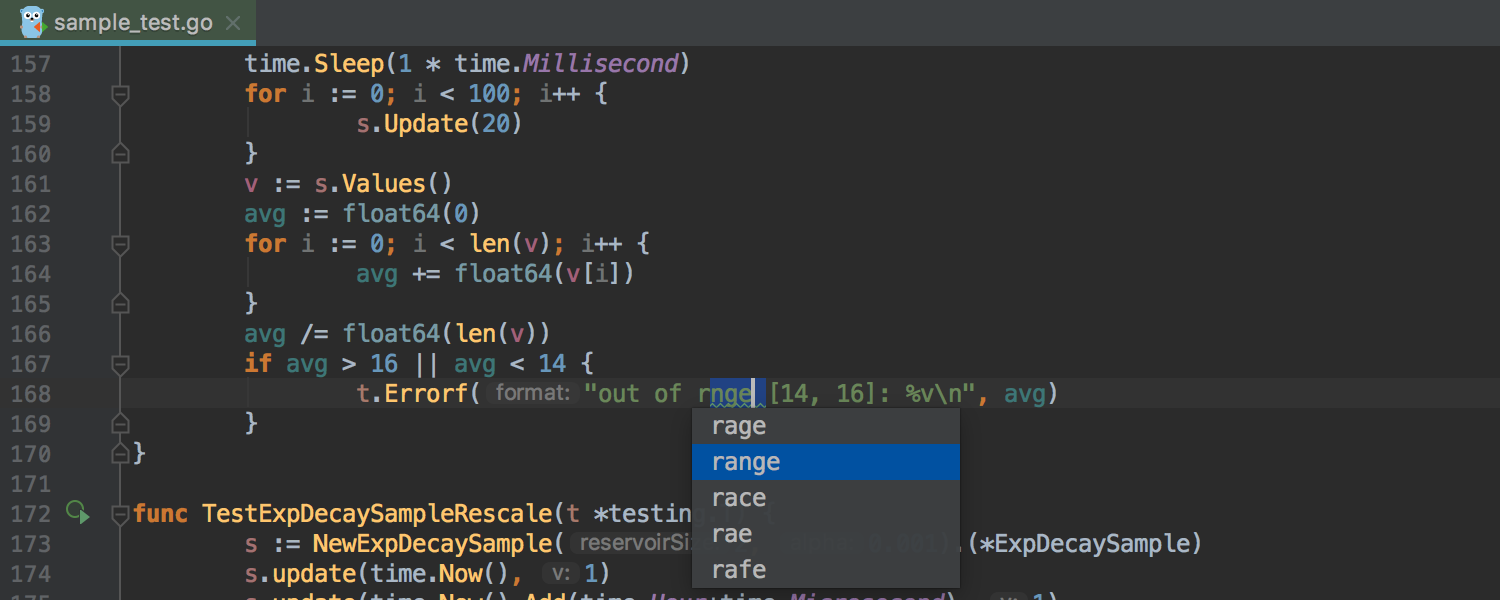
Task: Collapse the for loop starting on line 163
Action: click(120, 244)
